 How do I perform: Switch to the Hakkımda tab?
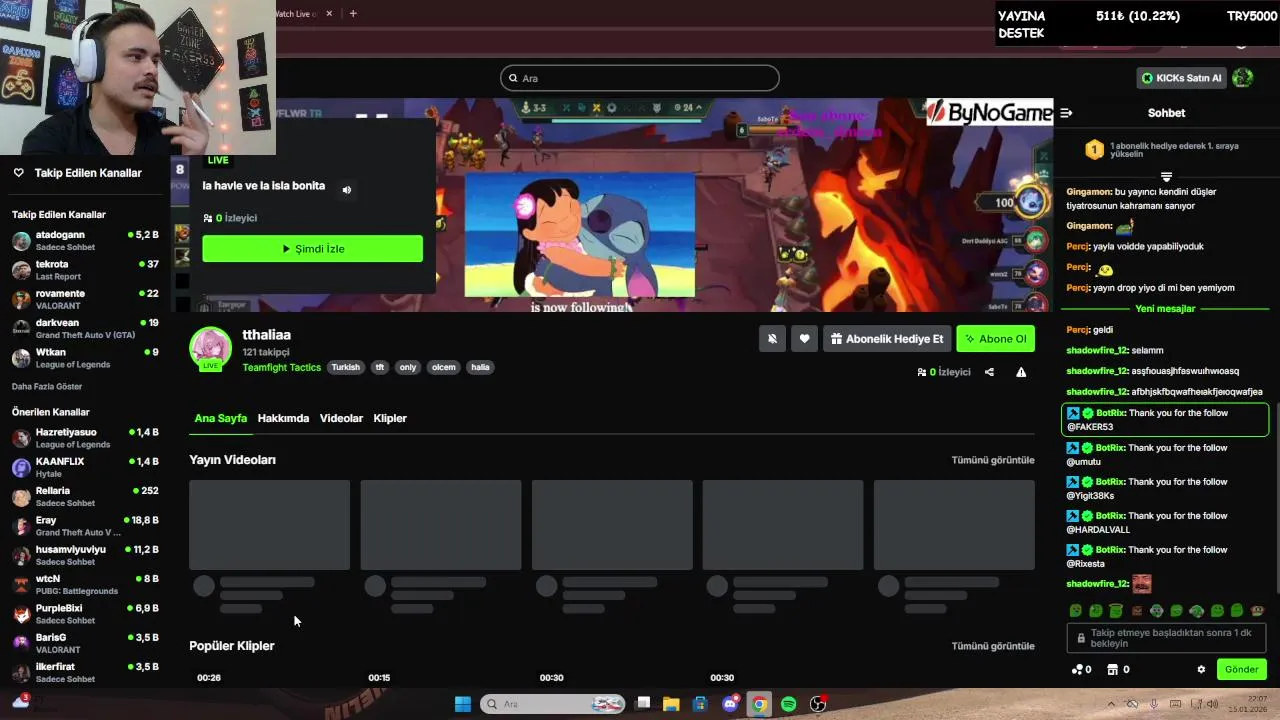(x=283, y=418)
